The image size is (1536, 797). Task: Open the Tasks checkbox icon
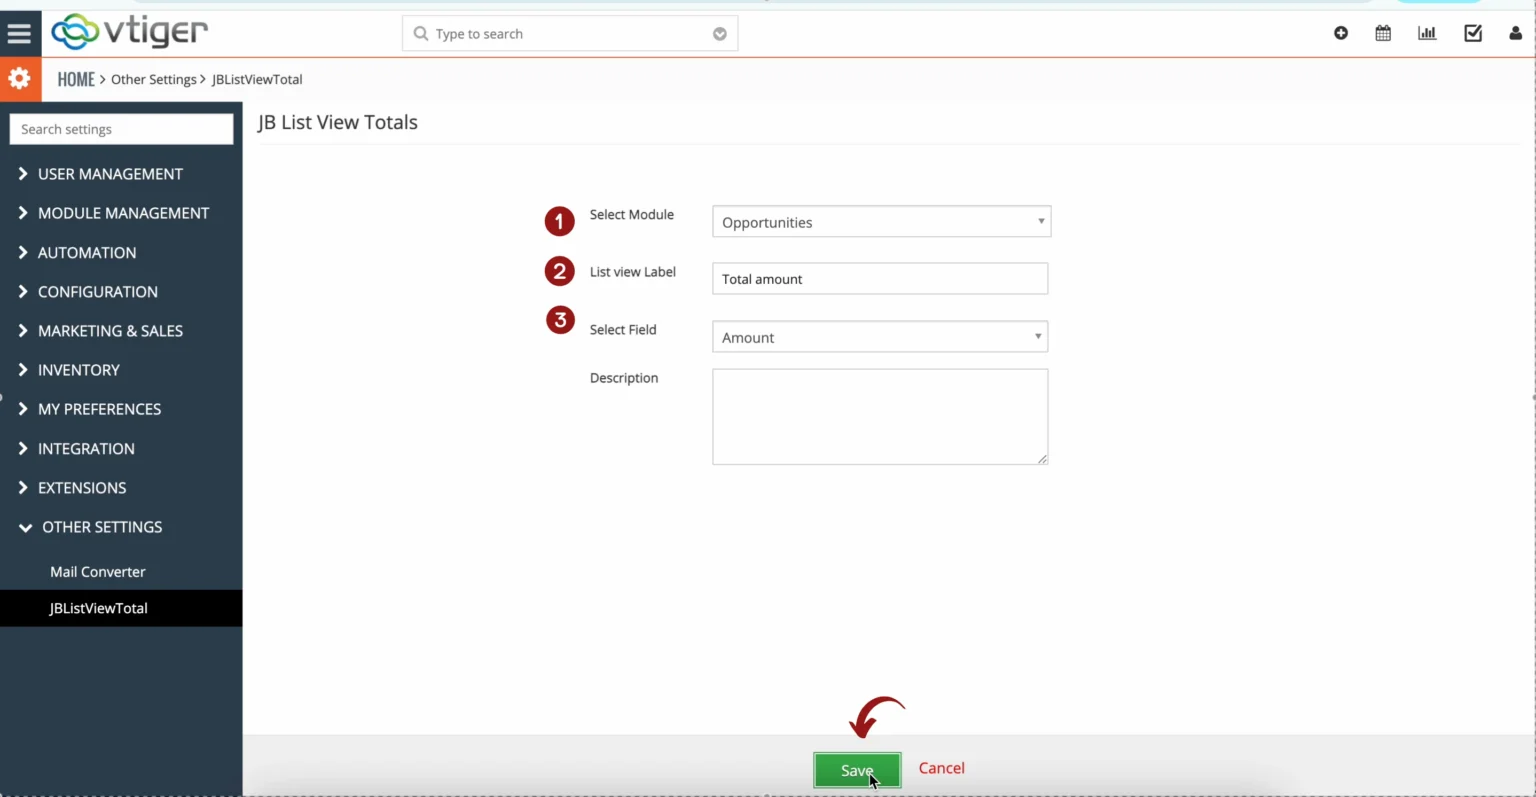pos(1472,33)
